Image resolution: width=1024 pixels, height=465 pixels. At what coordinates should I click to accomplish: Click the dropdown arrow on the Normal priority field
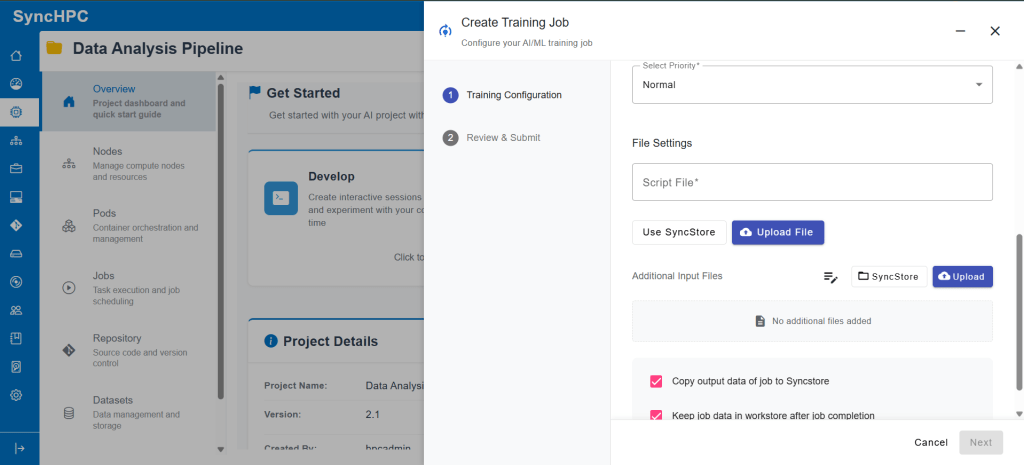pos(978,85)
